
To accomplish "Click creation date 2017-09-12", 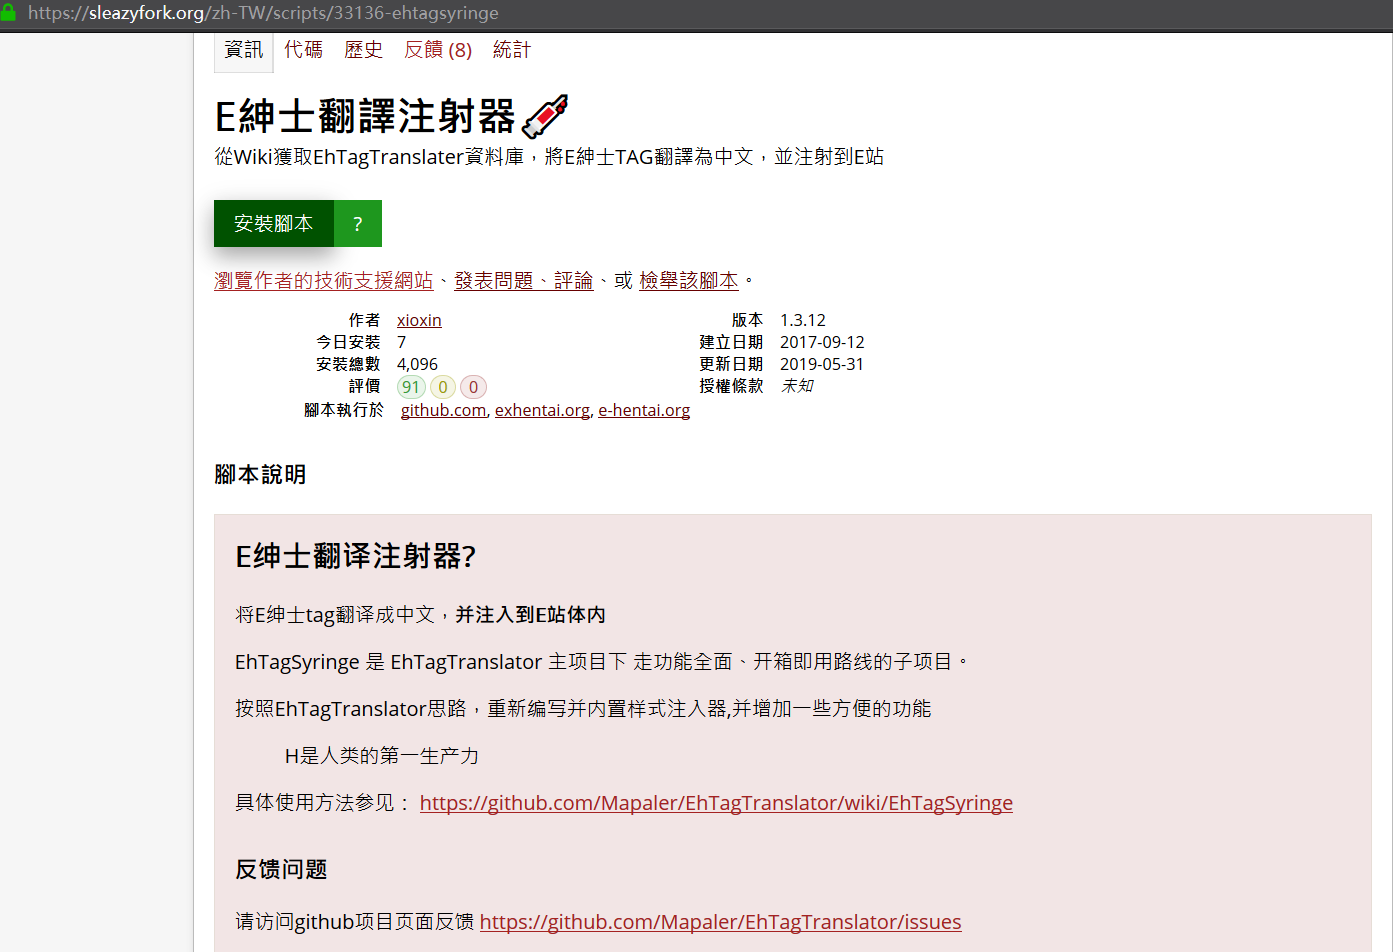I will [x=822, y=342].
